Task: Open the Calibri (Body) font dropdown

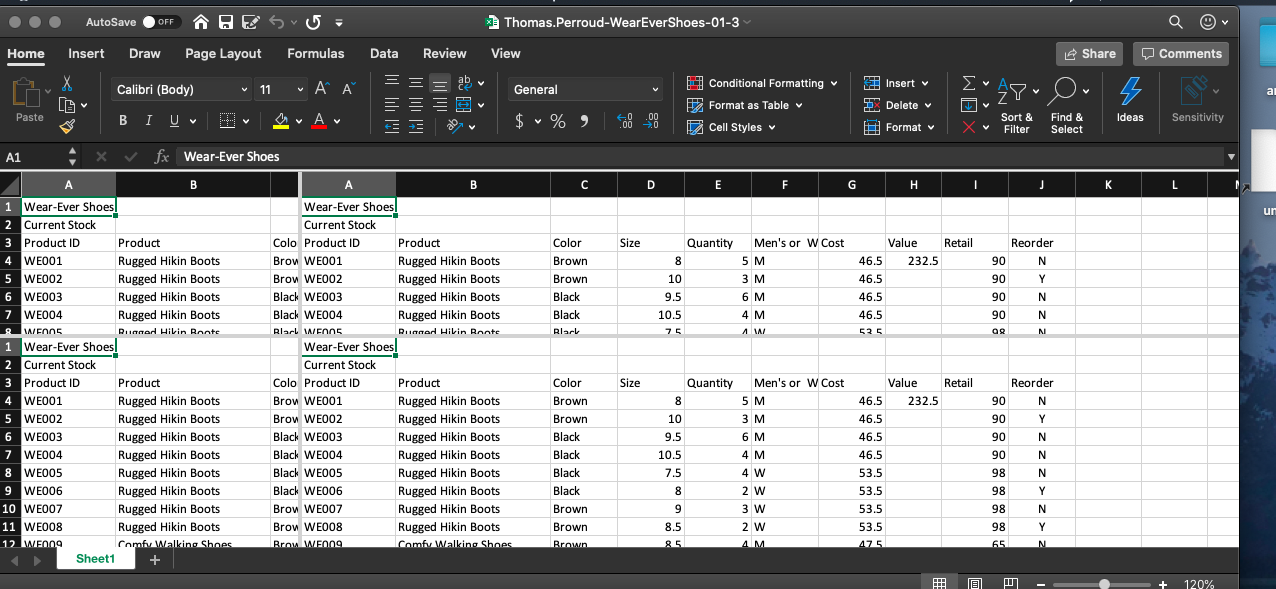Action: (x=182, y=90)
